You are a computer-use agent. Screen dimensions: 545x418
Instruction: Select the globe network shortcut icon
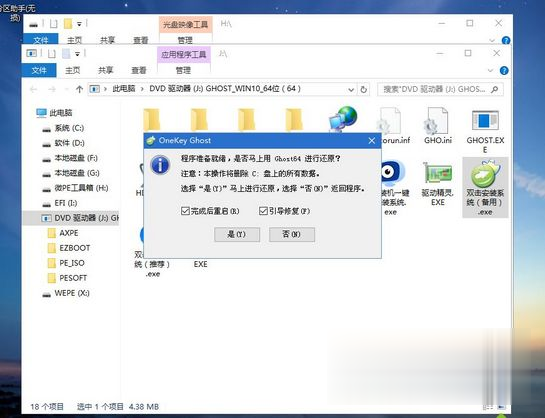(343, 119)
